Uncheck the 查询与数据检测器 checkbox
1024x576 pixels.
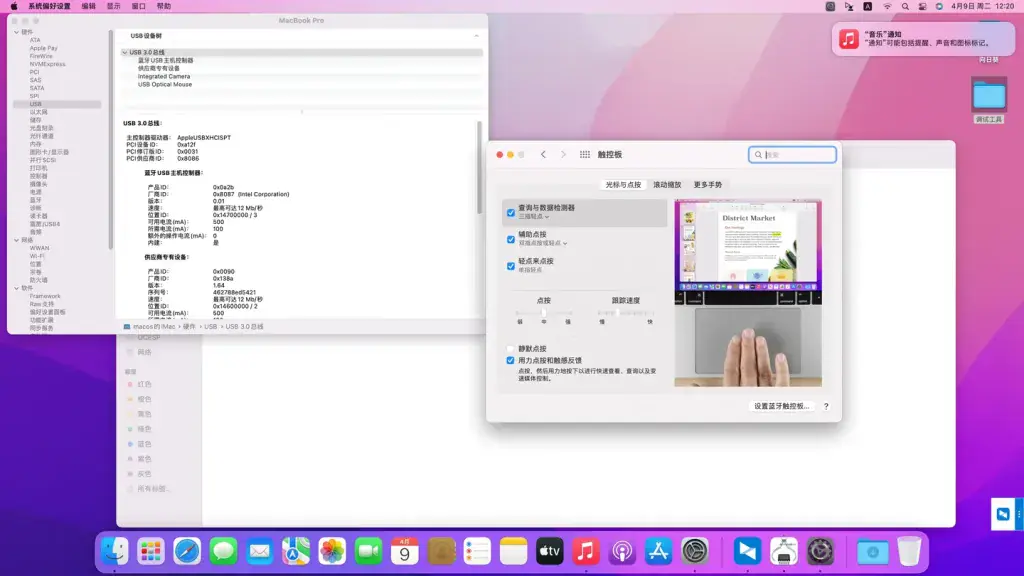tap(511, 212)
